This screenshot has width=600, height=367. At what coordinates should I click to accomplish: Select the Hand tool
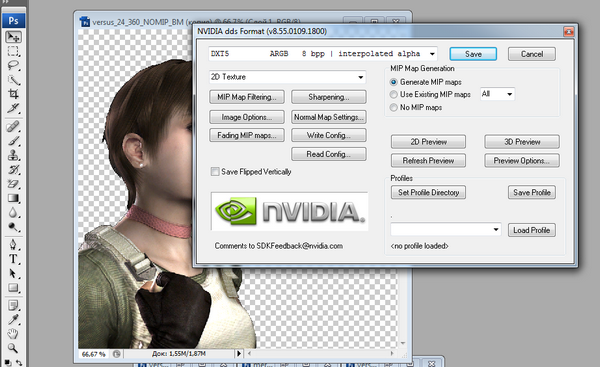13,334
